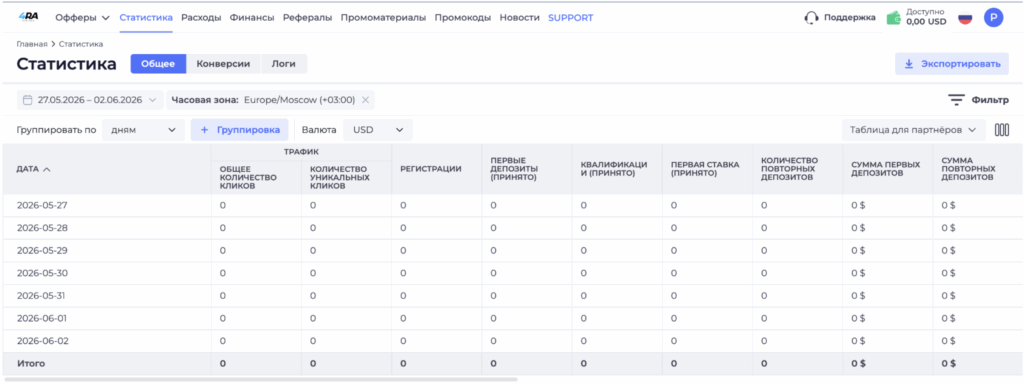Open the 'дням' grouping dropdown

coord(143,130)
